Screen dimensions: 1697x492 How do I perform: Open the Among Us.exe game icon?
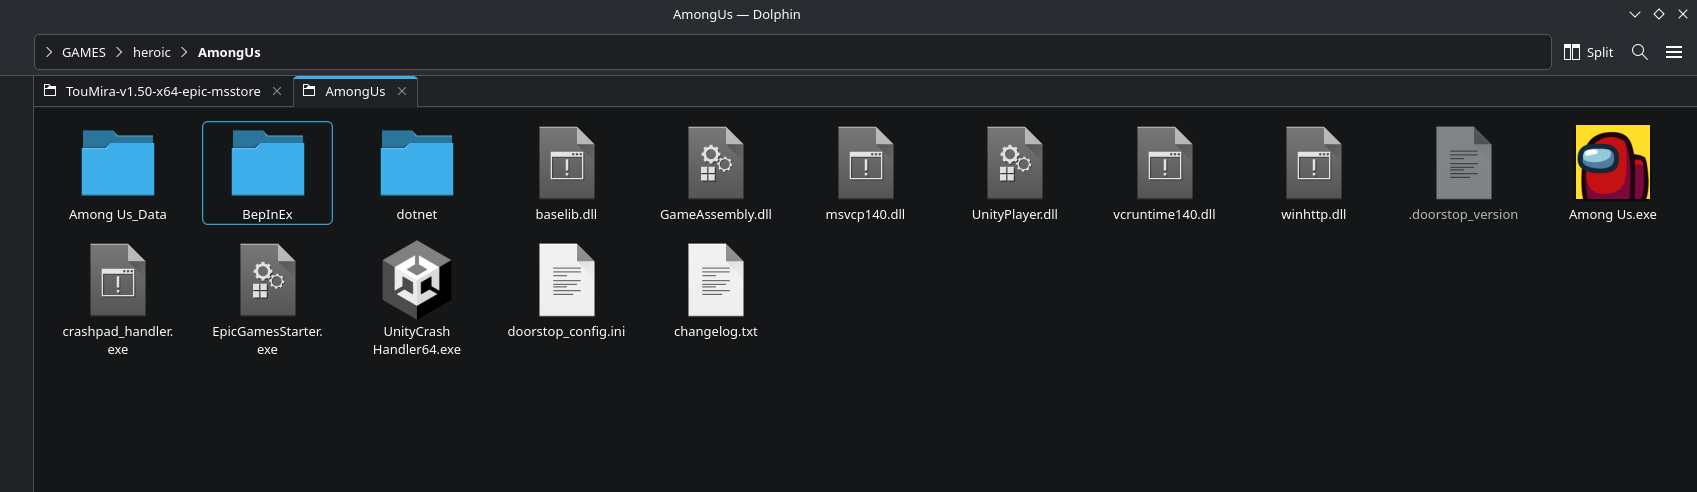(1612, 163)
